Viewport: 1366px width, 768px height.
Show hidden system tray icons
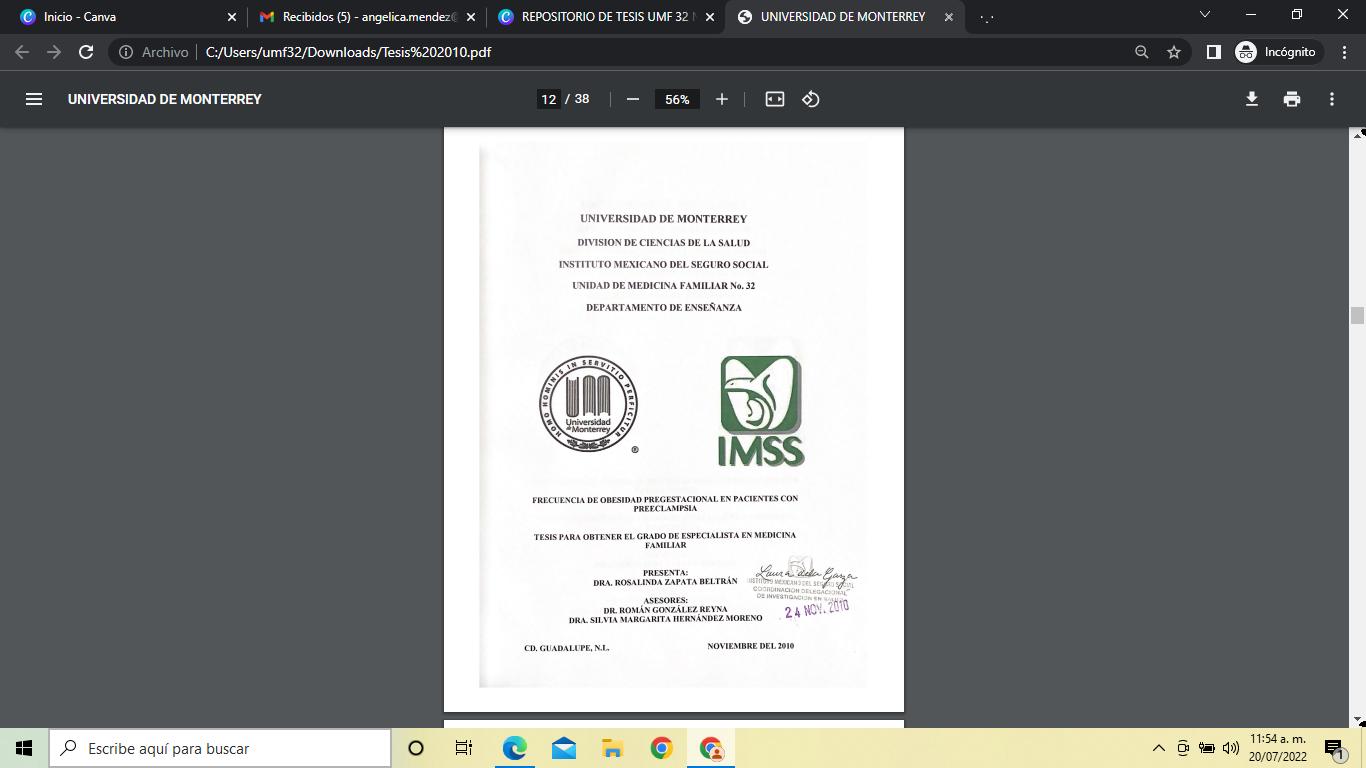click(x=1159, y=748)
